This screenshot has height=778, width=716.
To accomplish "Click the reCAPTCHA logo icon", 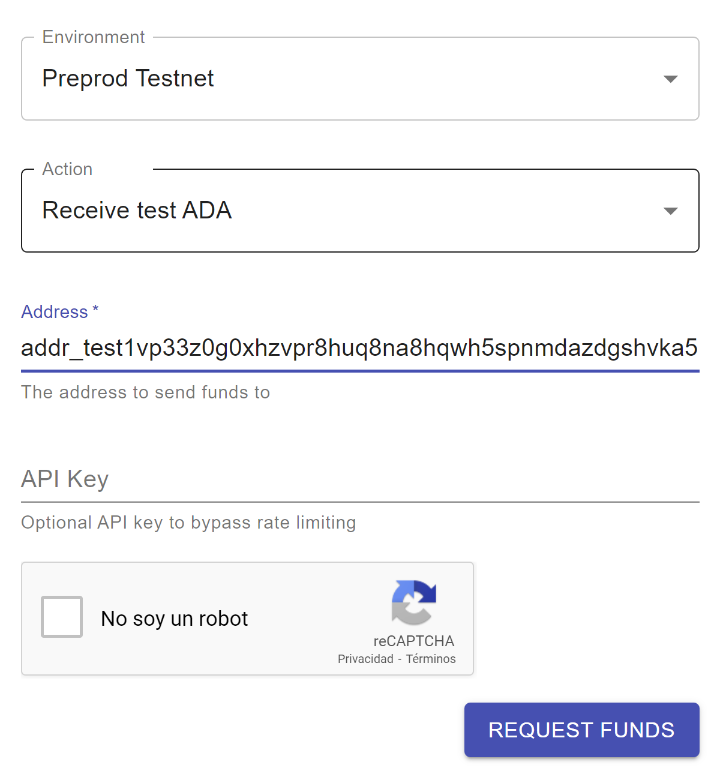I will point(414,603).
